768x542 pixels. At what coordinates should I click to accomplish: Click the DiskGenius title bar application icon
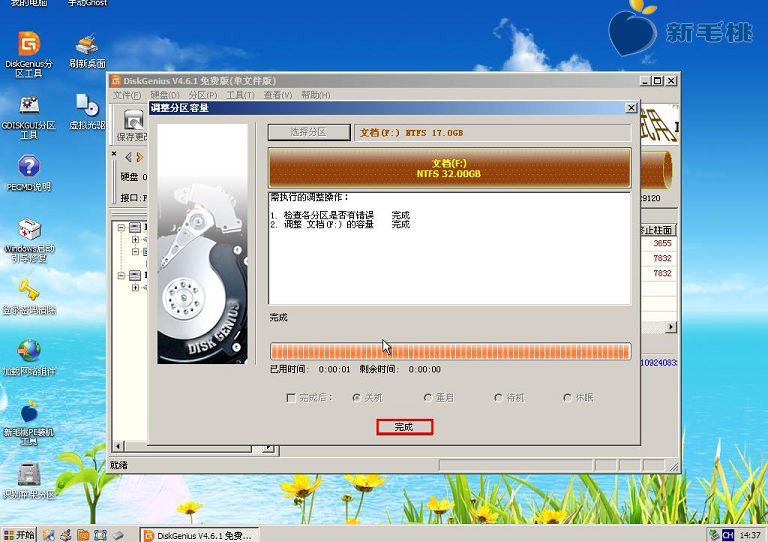coord(116,81)
